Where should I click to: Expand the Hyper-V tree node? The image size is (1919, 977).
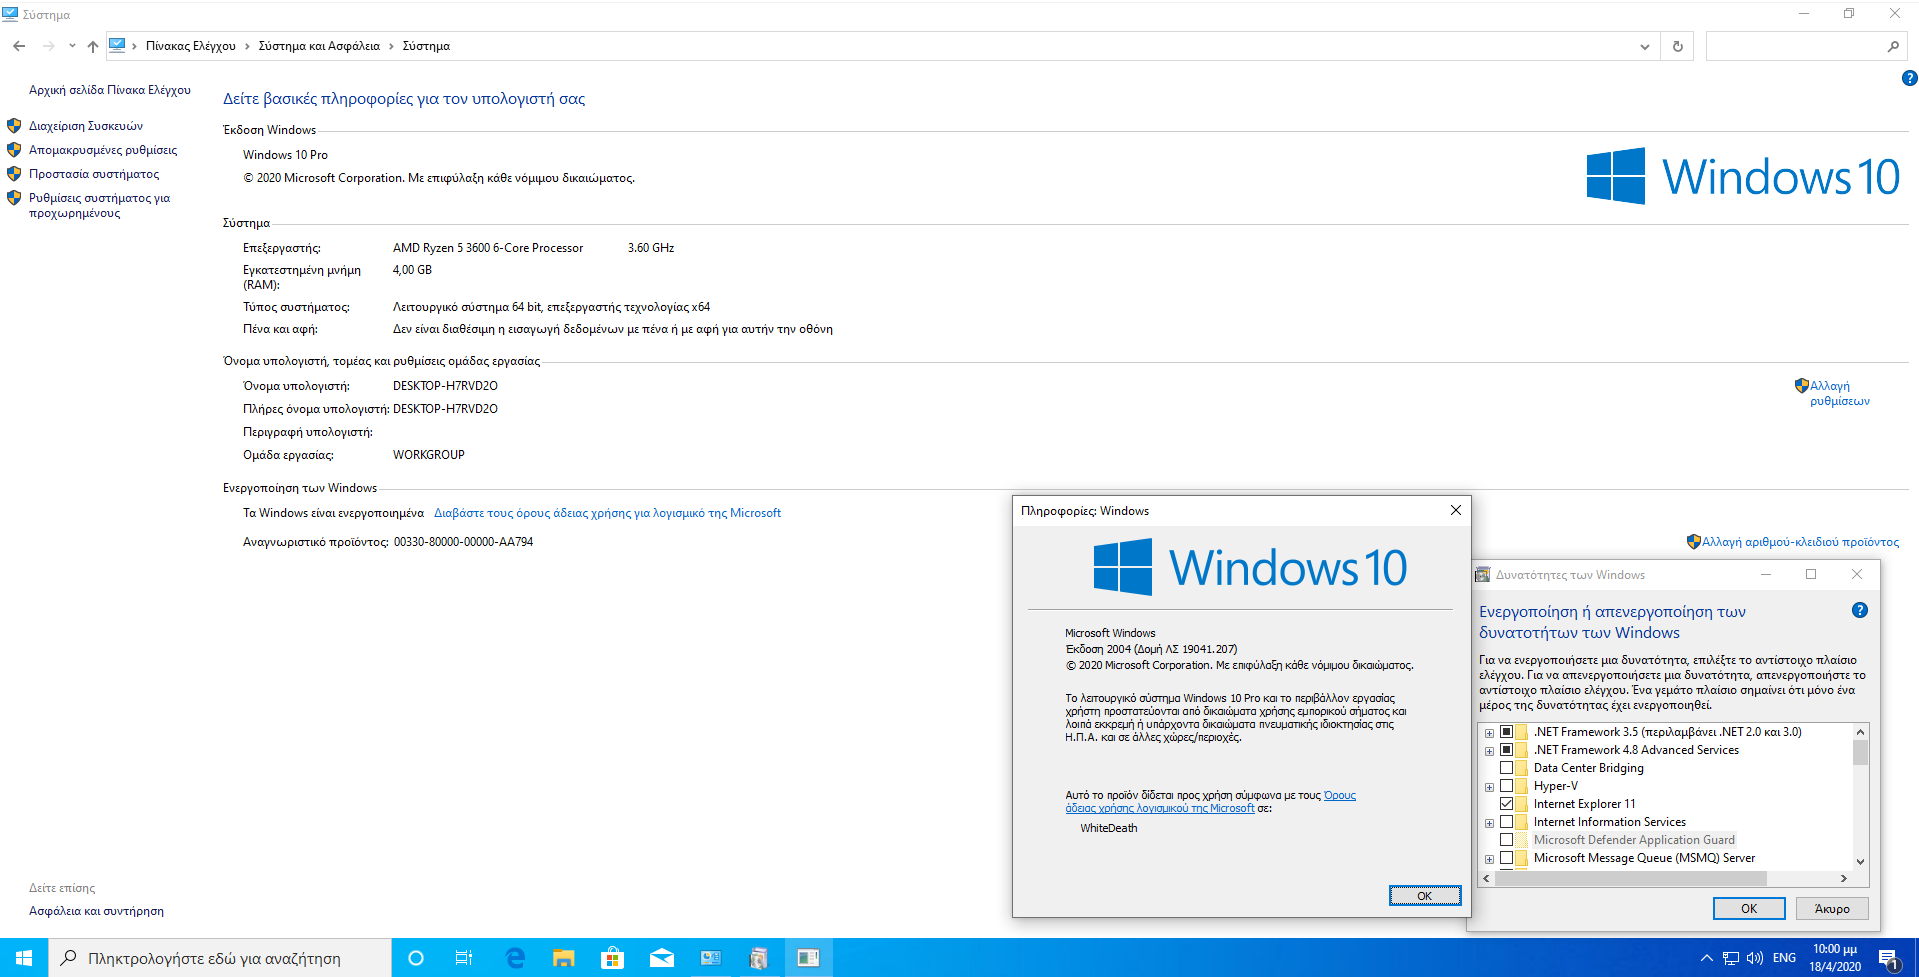click(1489, 787)
